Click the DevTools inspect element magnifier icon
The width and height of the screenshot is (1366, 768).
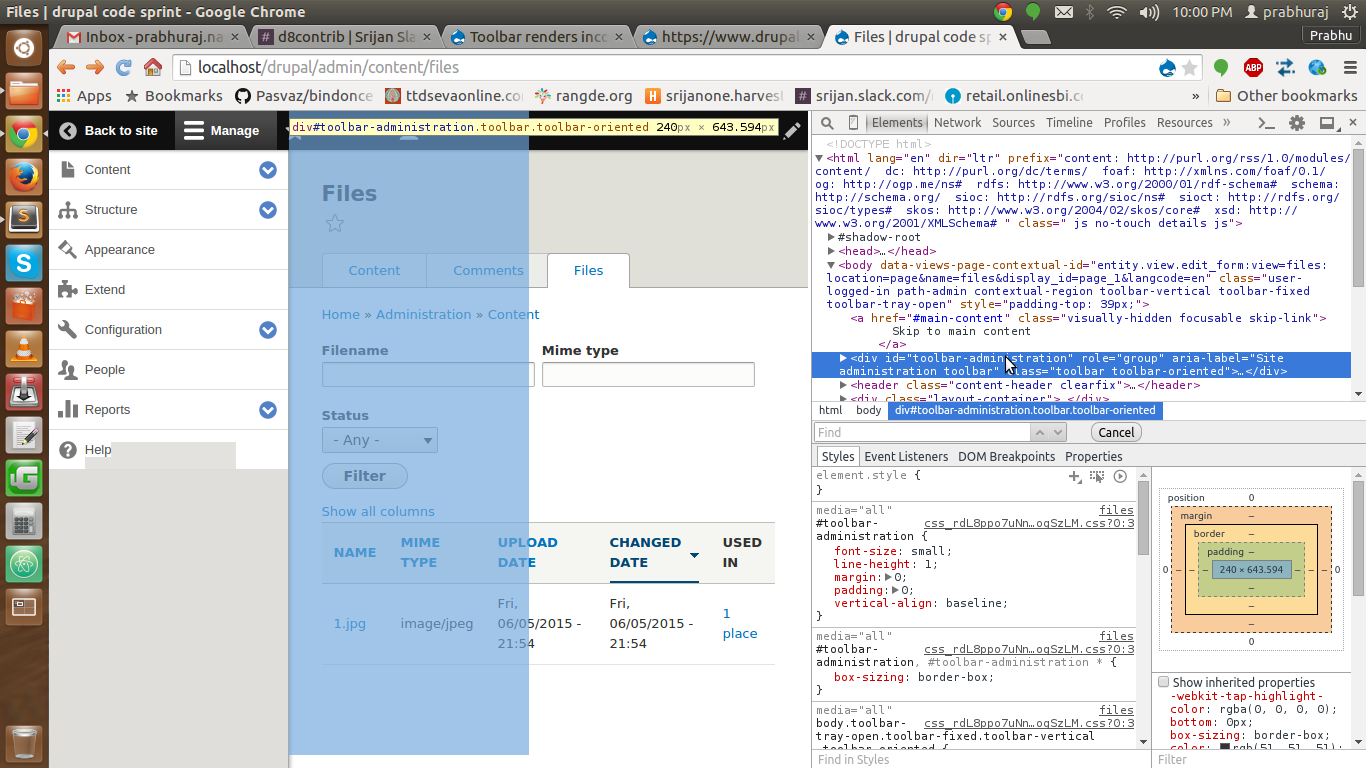pos(827,123)
